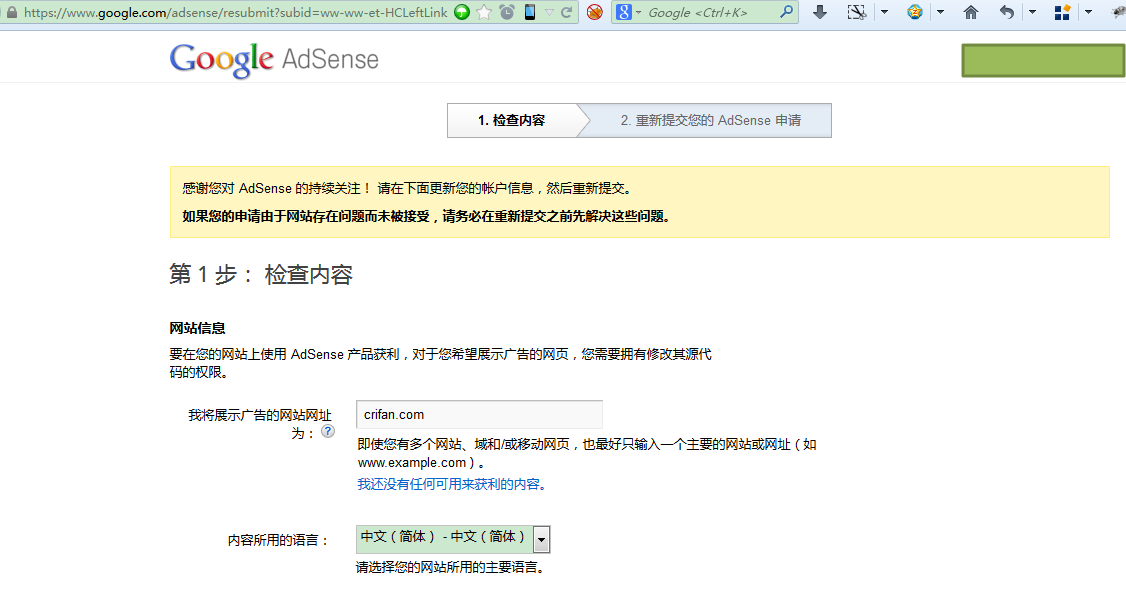Bookmark this page with the star icon
This screenshot has height=594, width=1126.
pyautogui.click(x=485, y=12)
